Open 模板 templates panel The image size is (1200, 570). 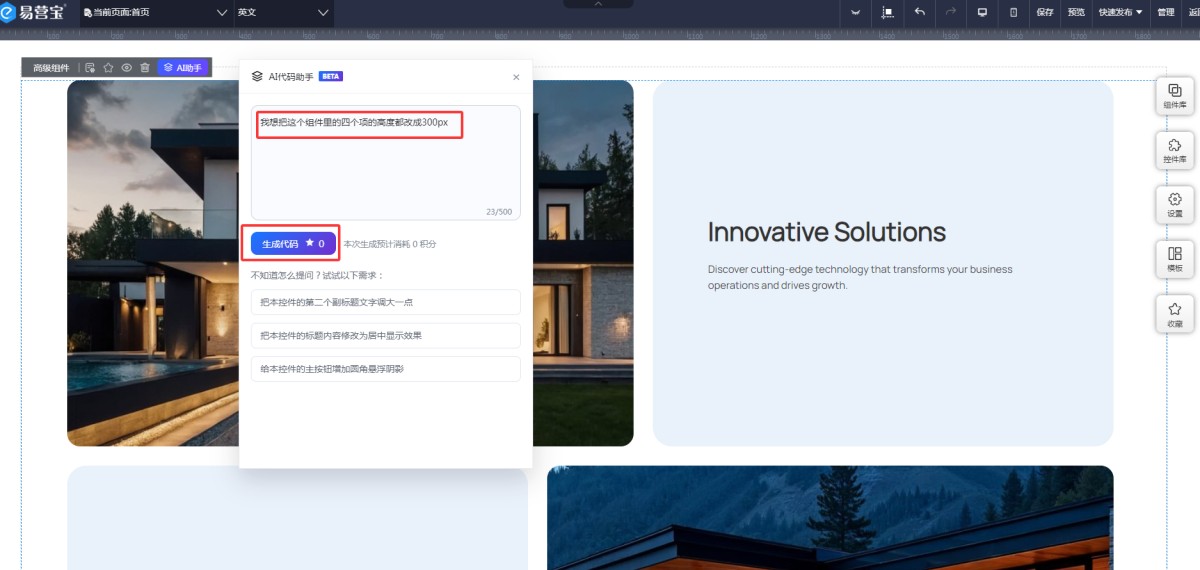1174,259
